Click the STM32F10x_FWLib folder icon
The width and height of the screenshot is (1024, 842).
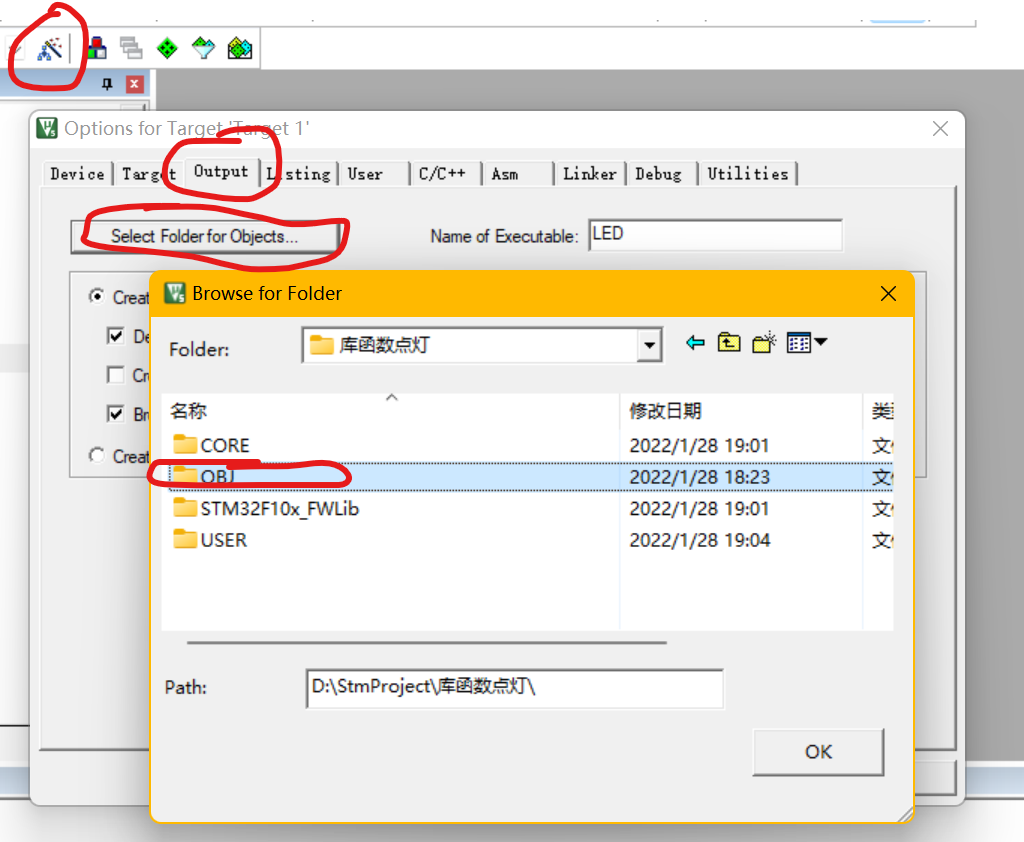tap(185, 508)
